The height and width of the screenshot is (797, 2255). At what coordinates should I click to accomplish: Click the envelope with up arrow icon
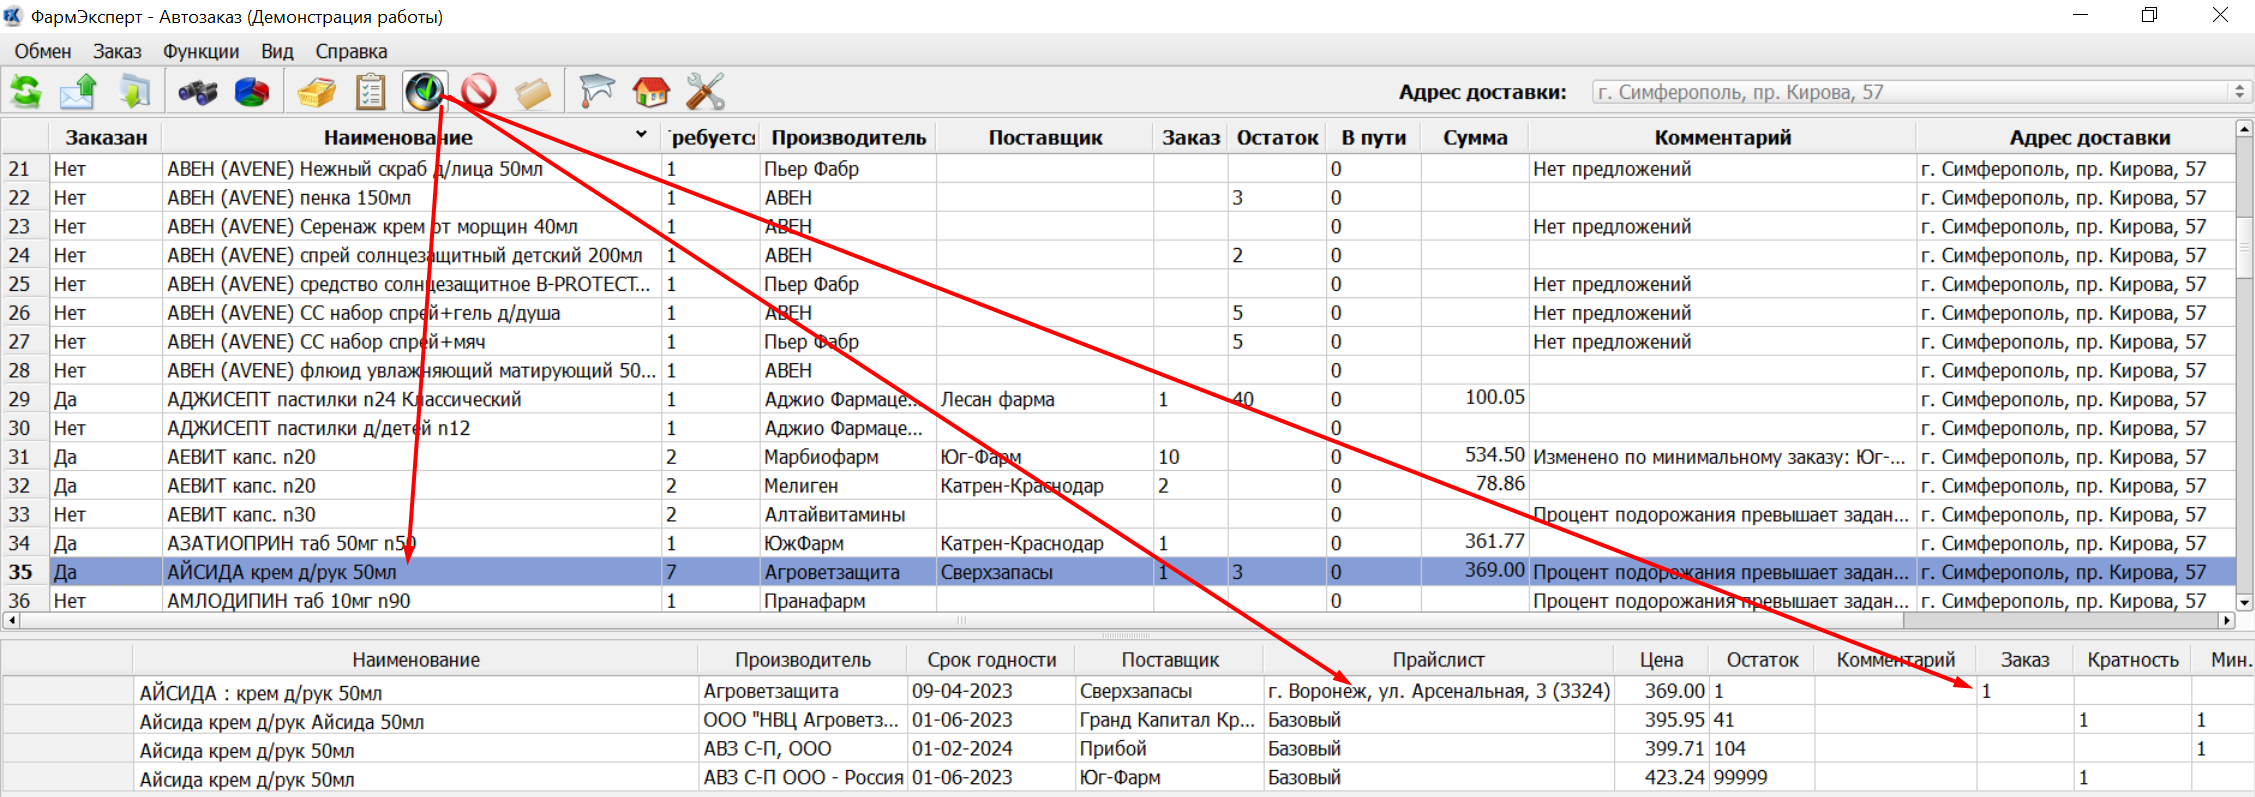pos(79,92)
